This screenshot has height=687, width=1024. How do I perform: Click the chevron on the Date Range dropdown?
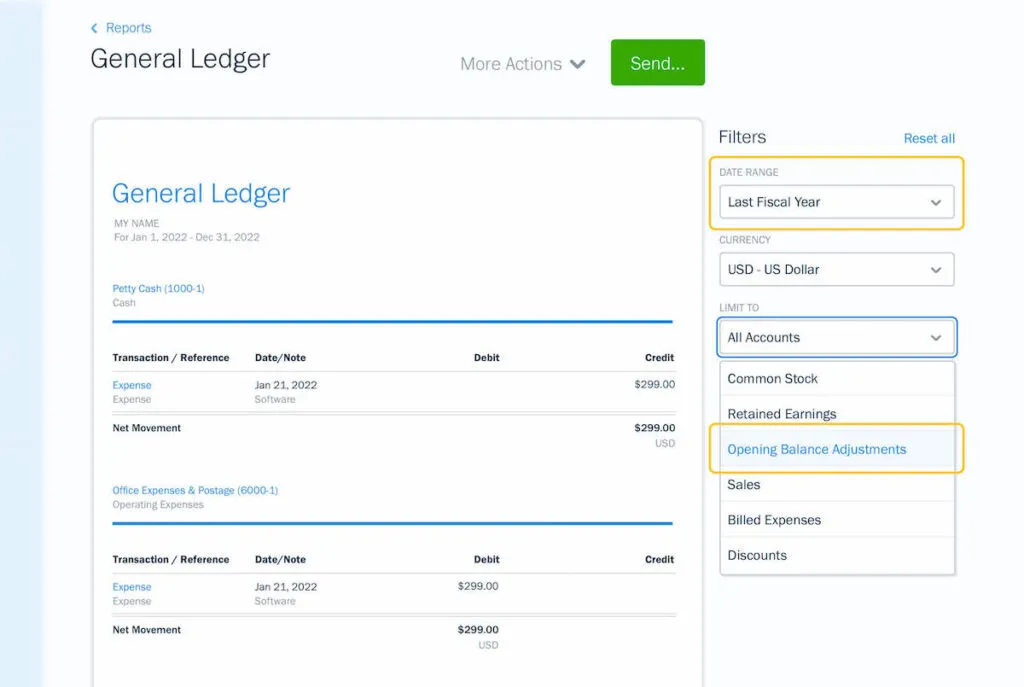938,201
